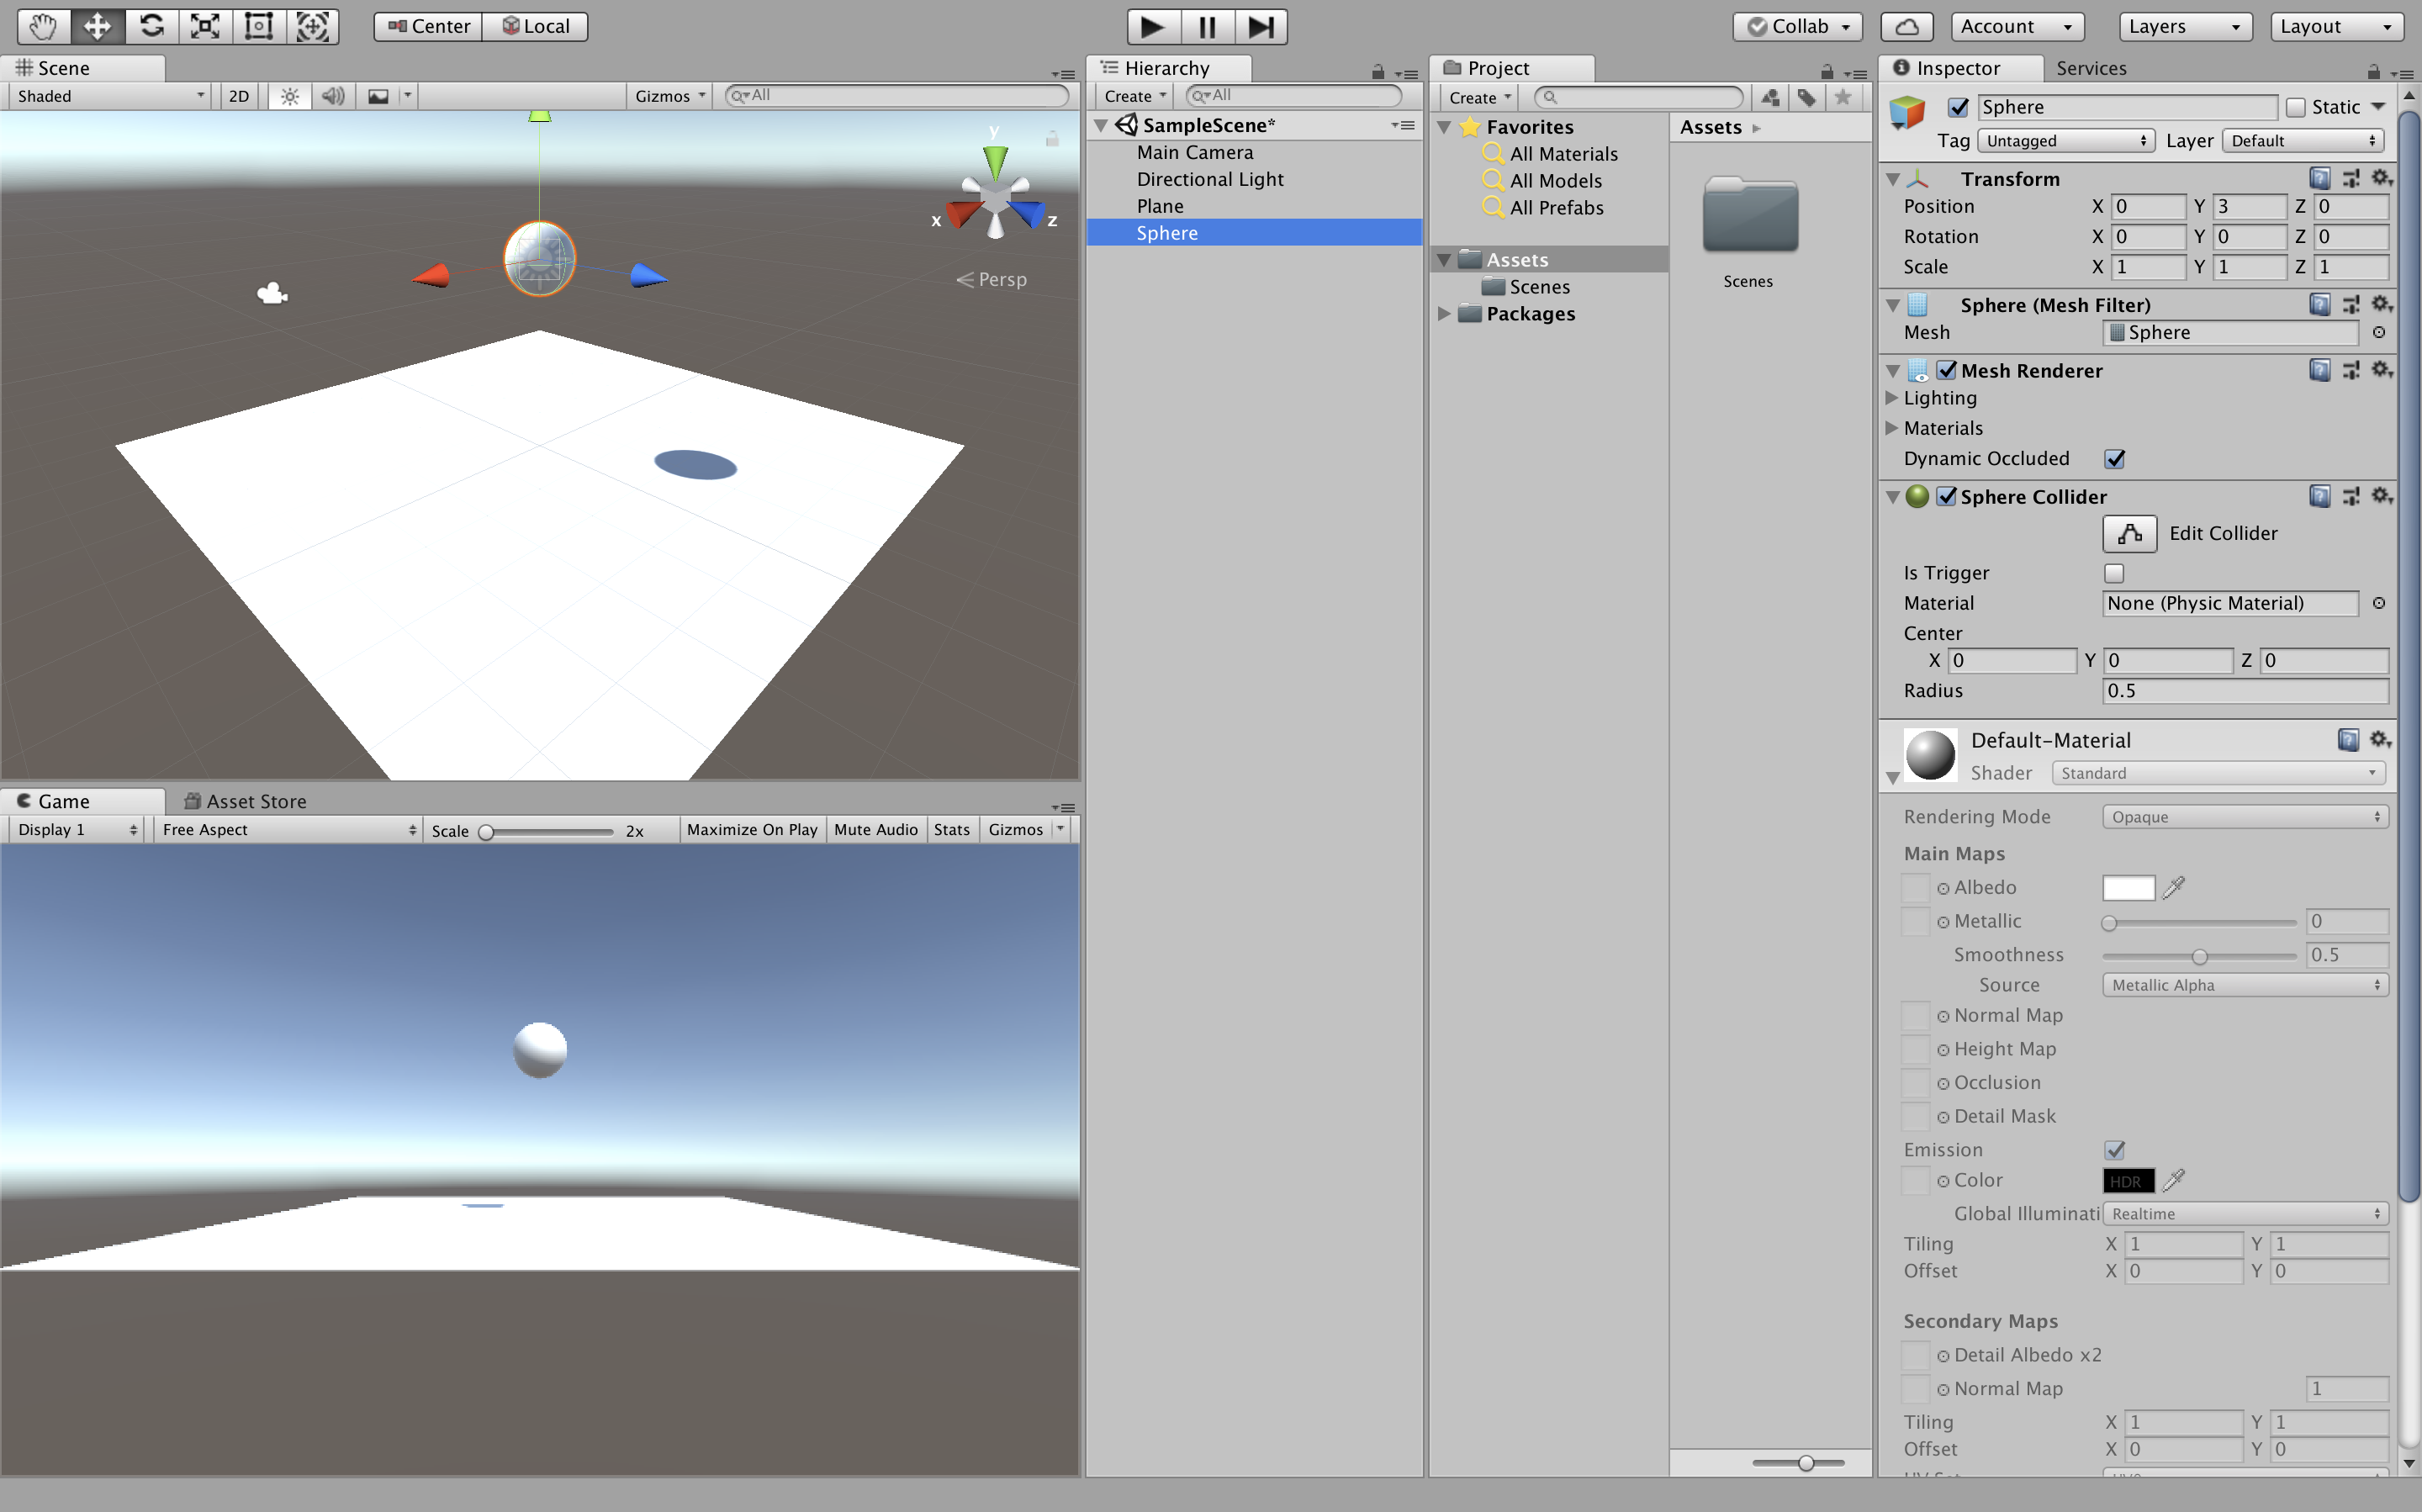Open the Shaded draw mode dropdown
This screenshot has height=1512, width=2422.
109,96
